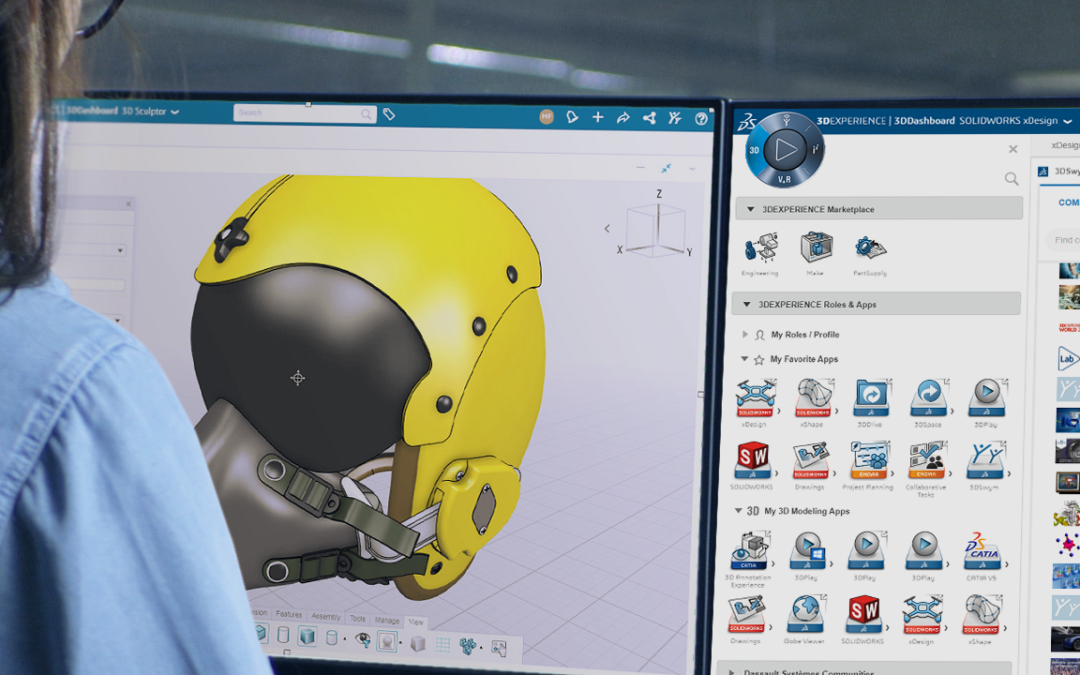Viewport: 1080px width, 675px height.
Task: Launch SOLIDWORKS in My 3D Modeling Apps
Action: pyautogui.click(x=864, y=614)
